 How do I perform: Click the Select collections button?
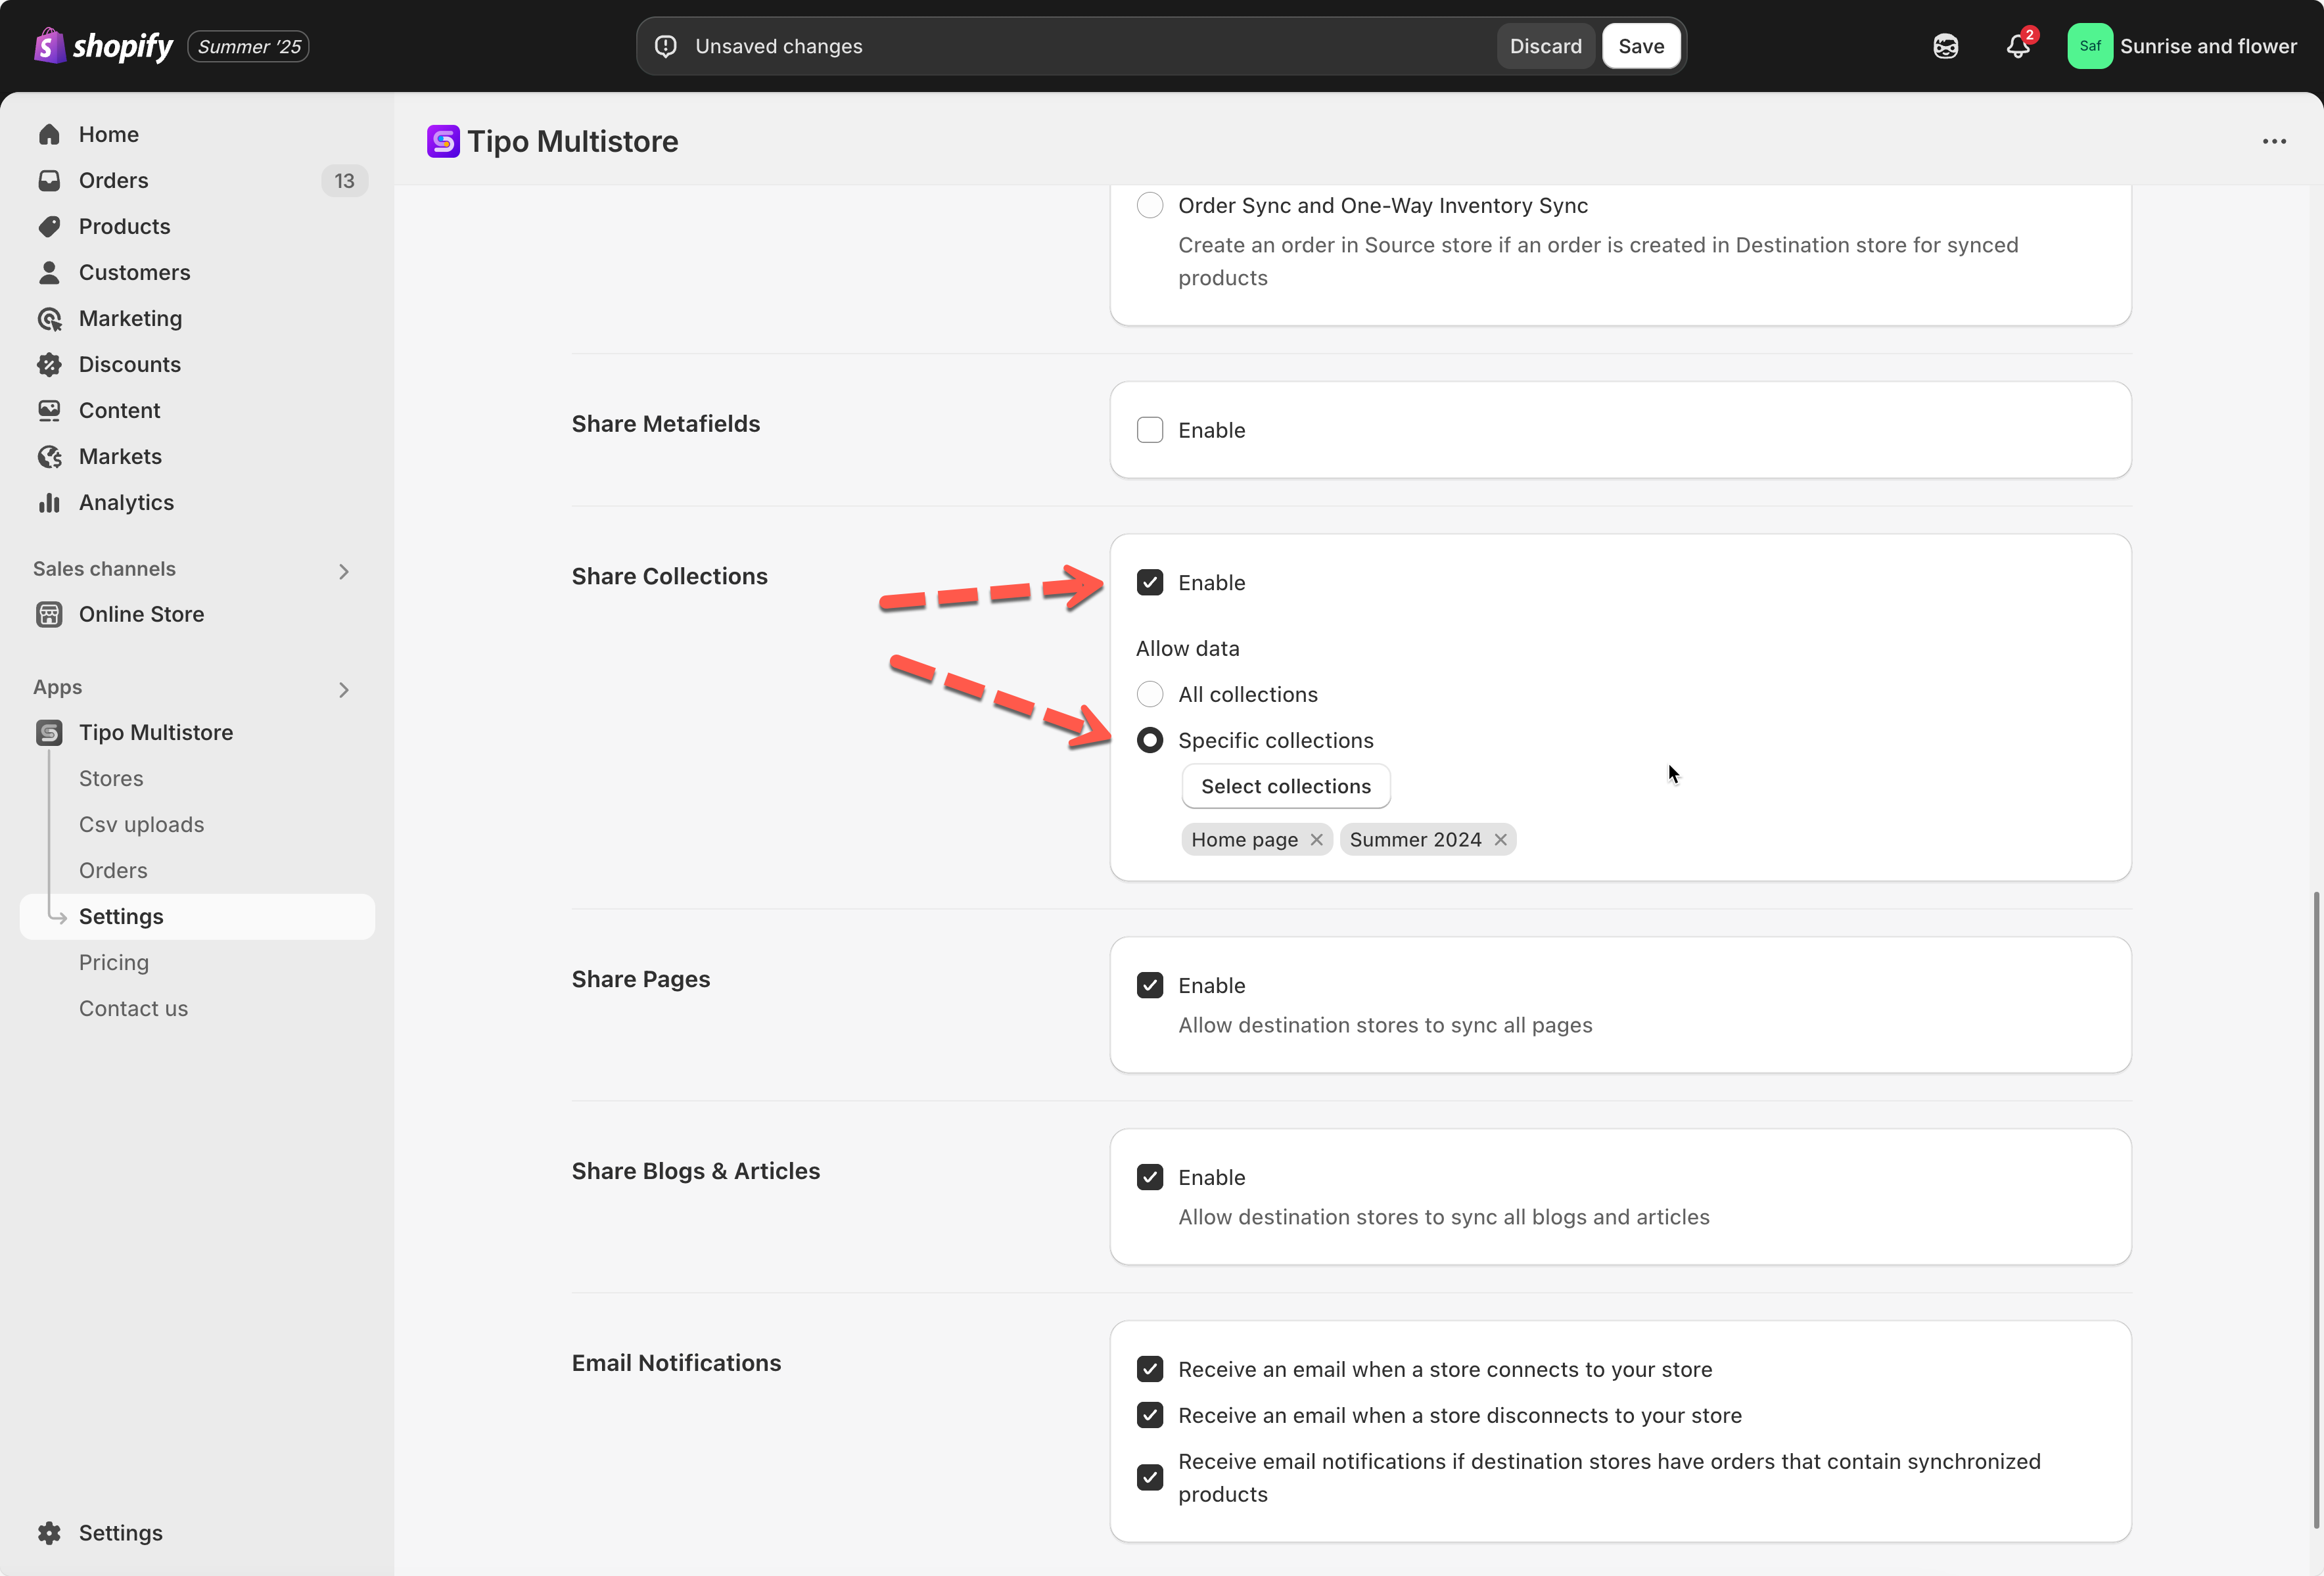point(1285,786)
